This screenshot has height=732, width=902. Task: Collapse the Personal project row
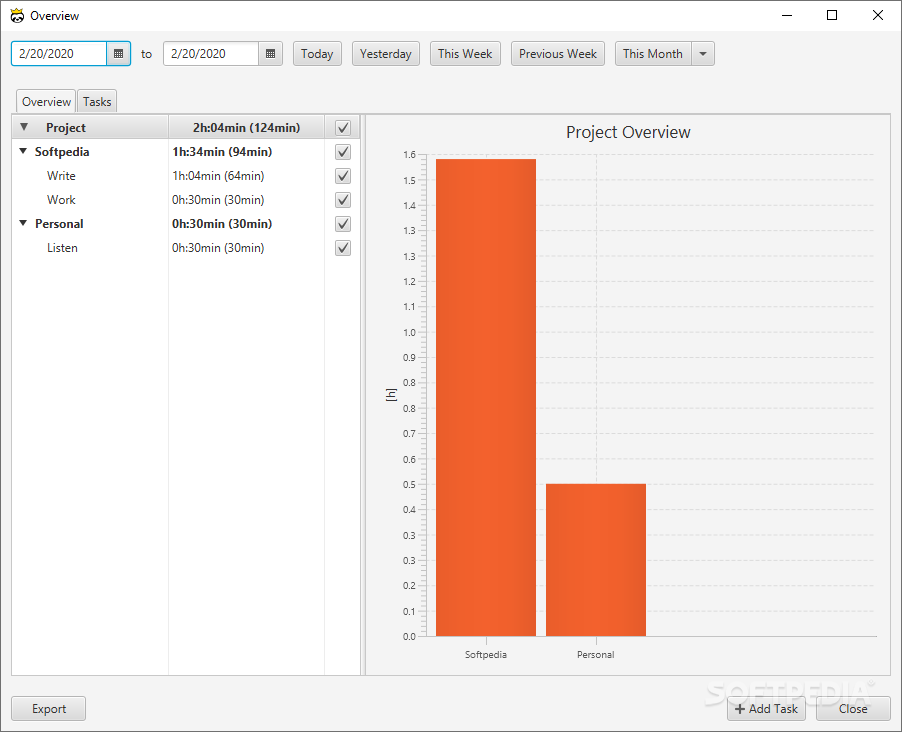pyautogui.click(x=23, y=223)
